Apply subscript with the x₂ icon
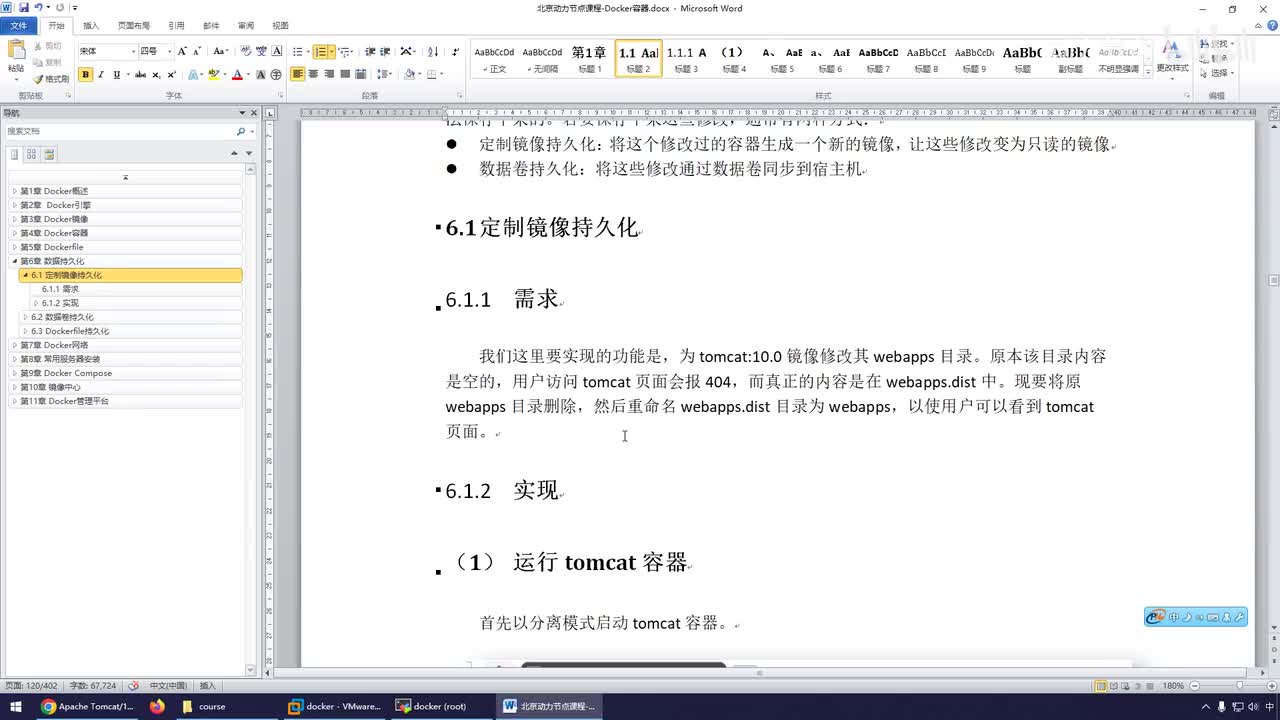1280x720 pixels. (157, 75)
